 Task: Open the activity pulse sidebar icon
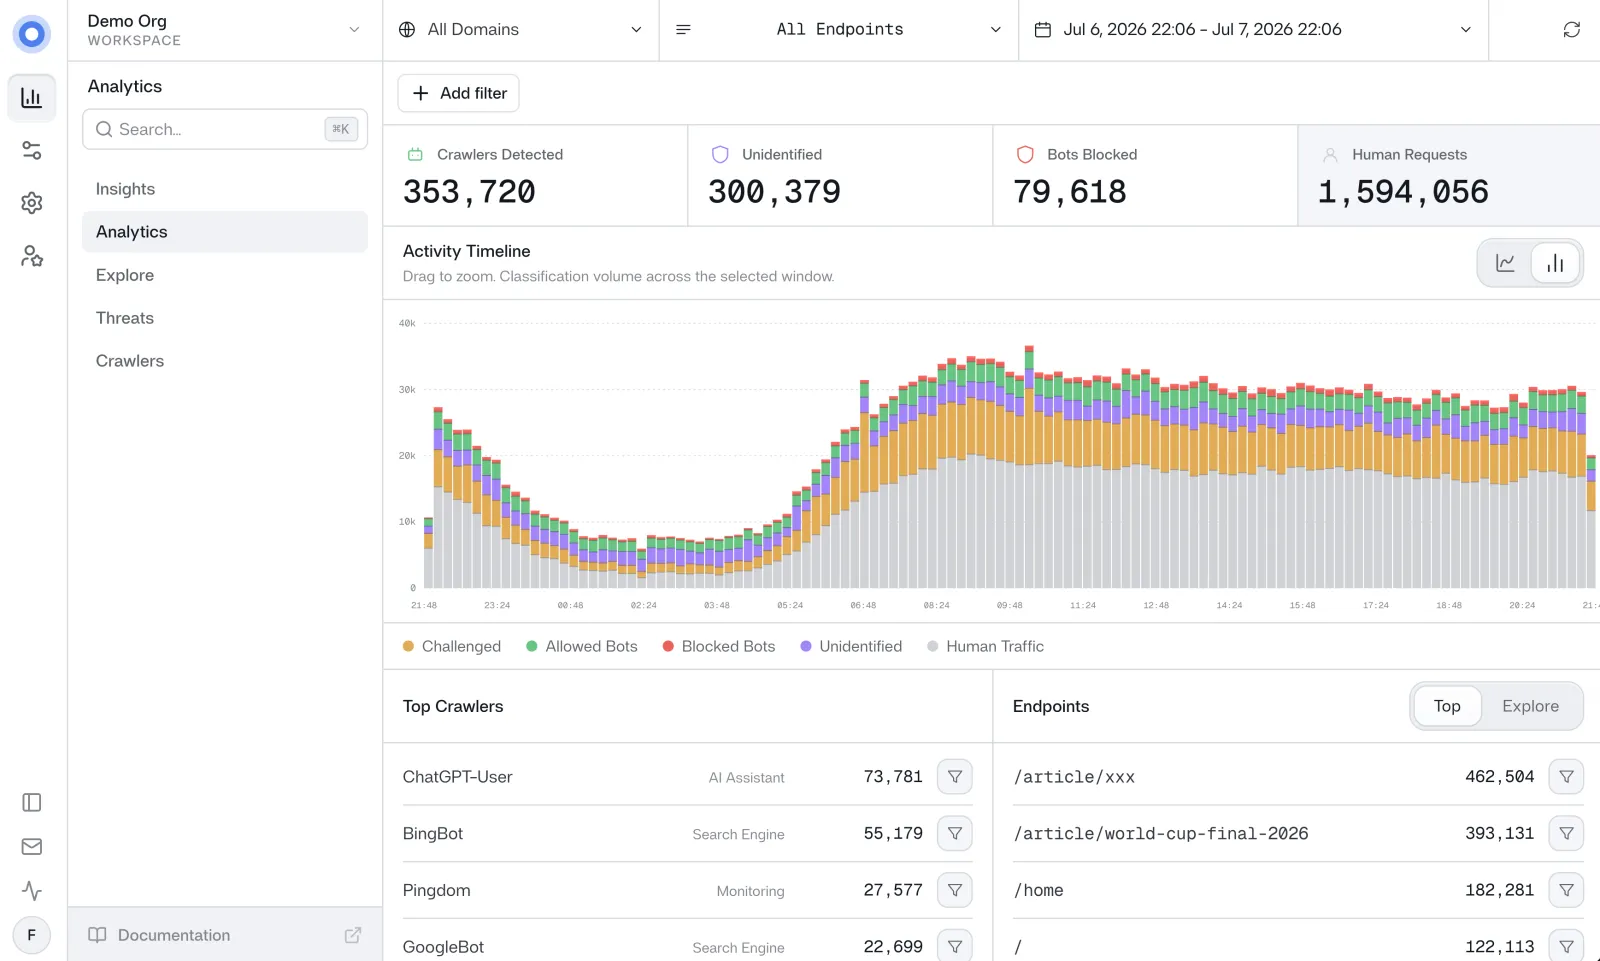(32, 891)
